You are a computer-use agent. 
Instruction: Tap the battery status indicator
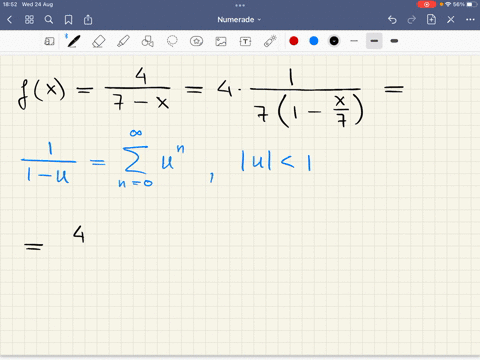(472, 4)
